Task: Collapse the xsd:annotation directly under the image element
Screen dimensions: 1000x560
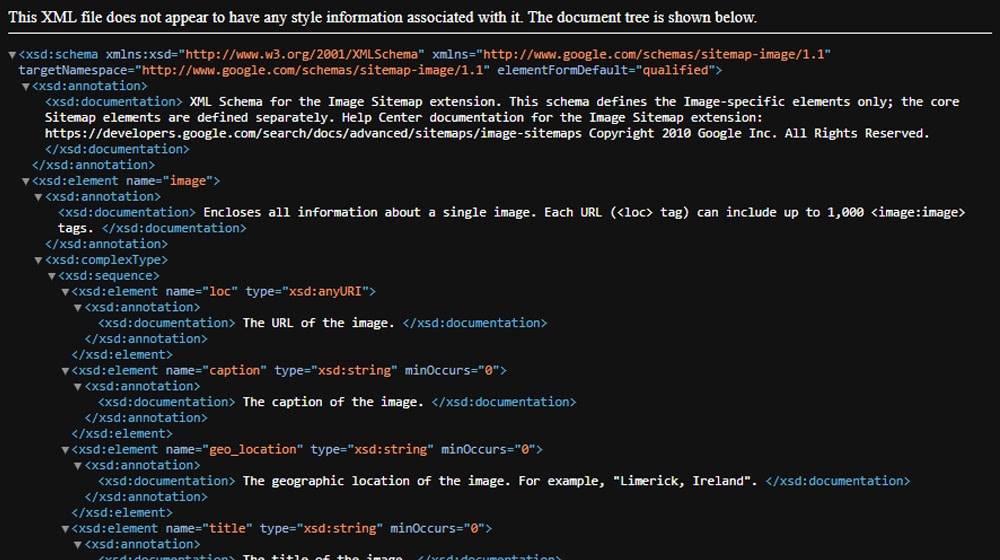Action: [x=38, y=197]
